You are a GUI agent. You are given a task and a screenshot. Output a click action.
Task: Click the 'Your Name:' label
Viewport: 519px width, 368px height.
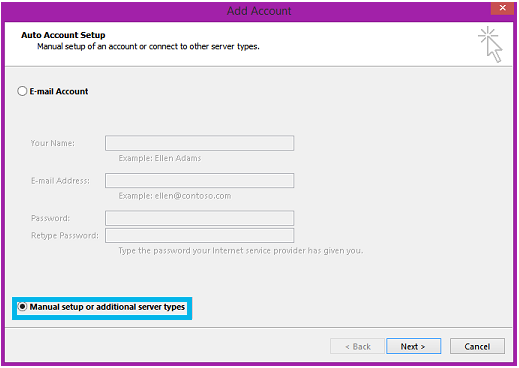pos(53,143)
